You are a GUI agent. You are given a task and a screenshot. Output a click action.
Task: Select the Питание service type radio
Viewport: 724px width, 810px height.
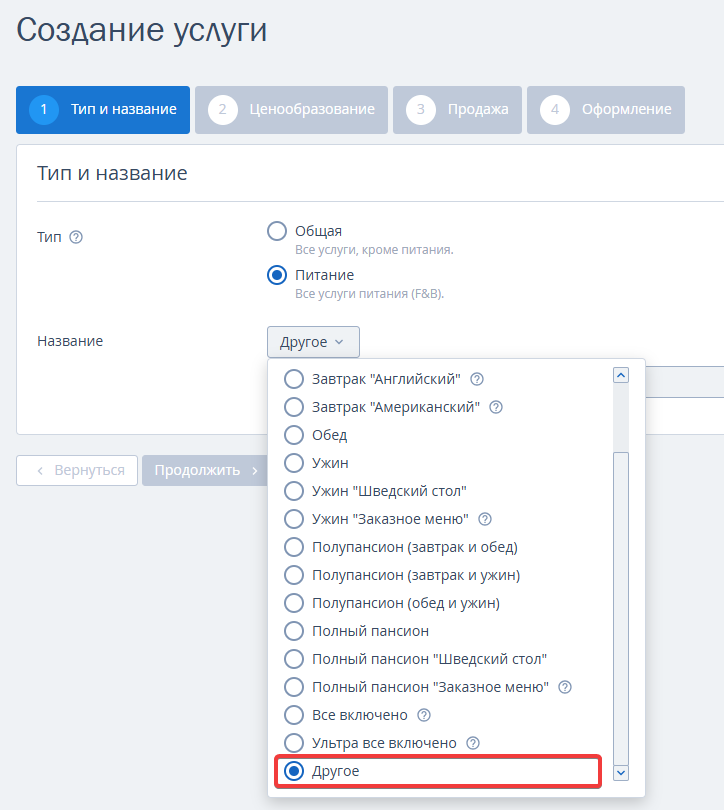pyautogui.click(x=277, y=275)
